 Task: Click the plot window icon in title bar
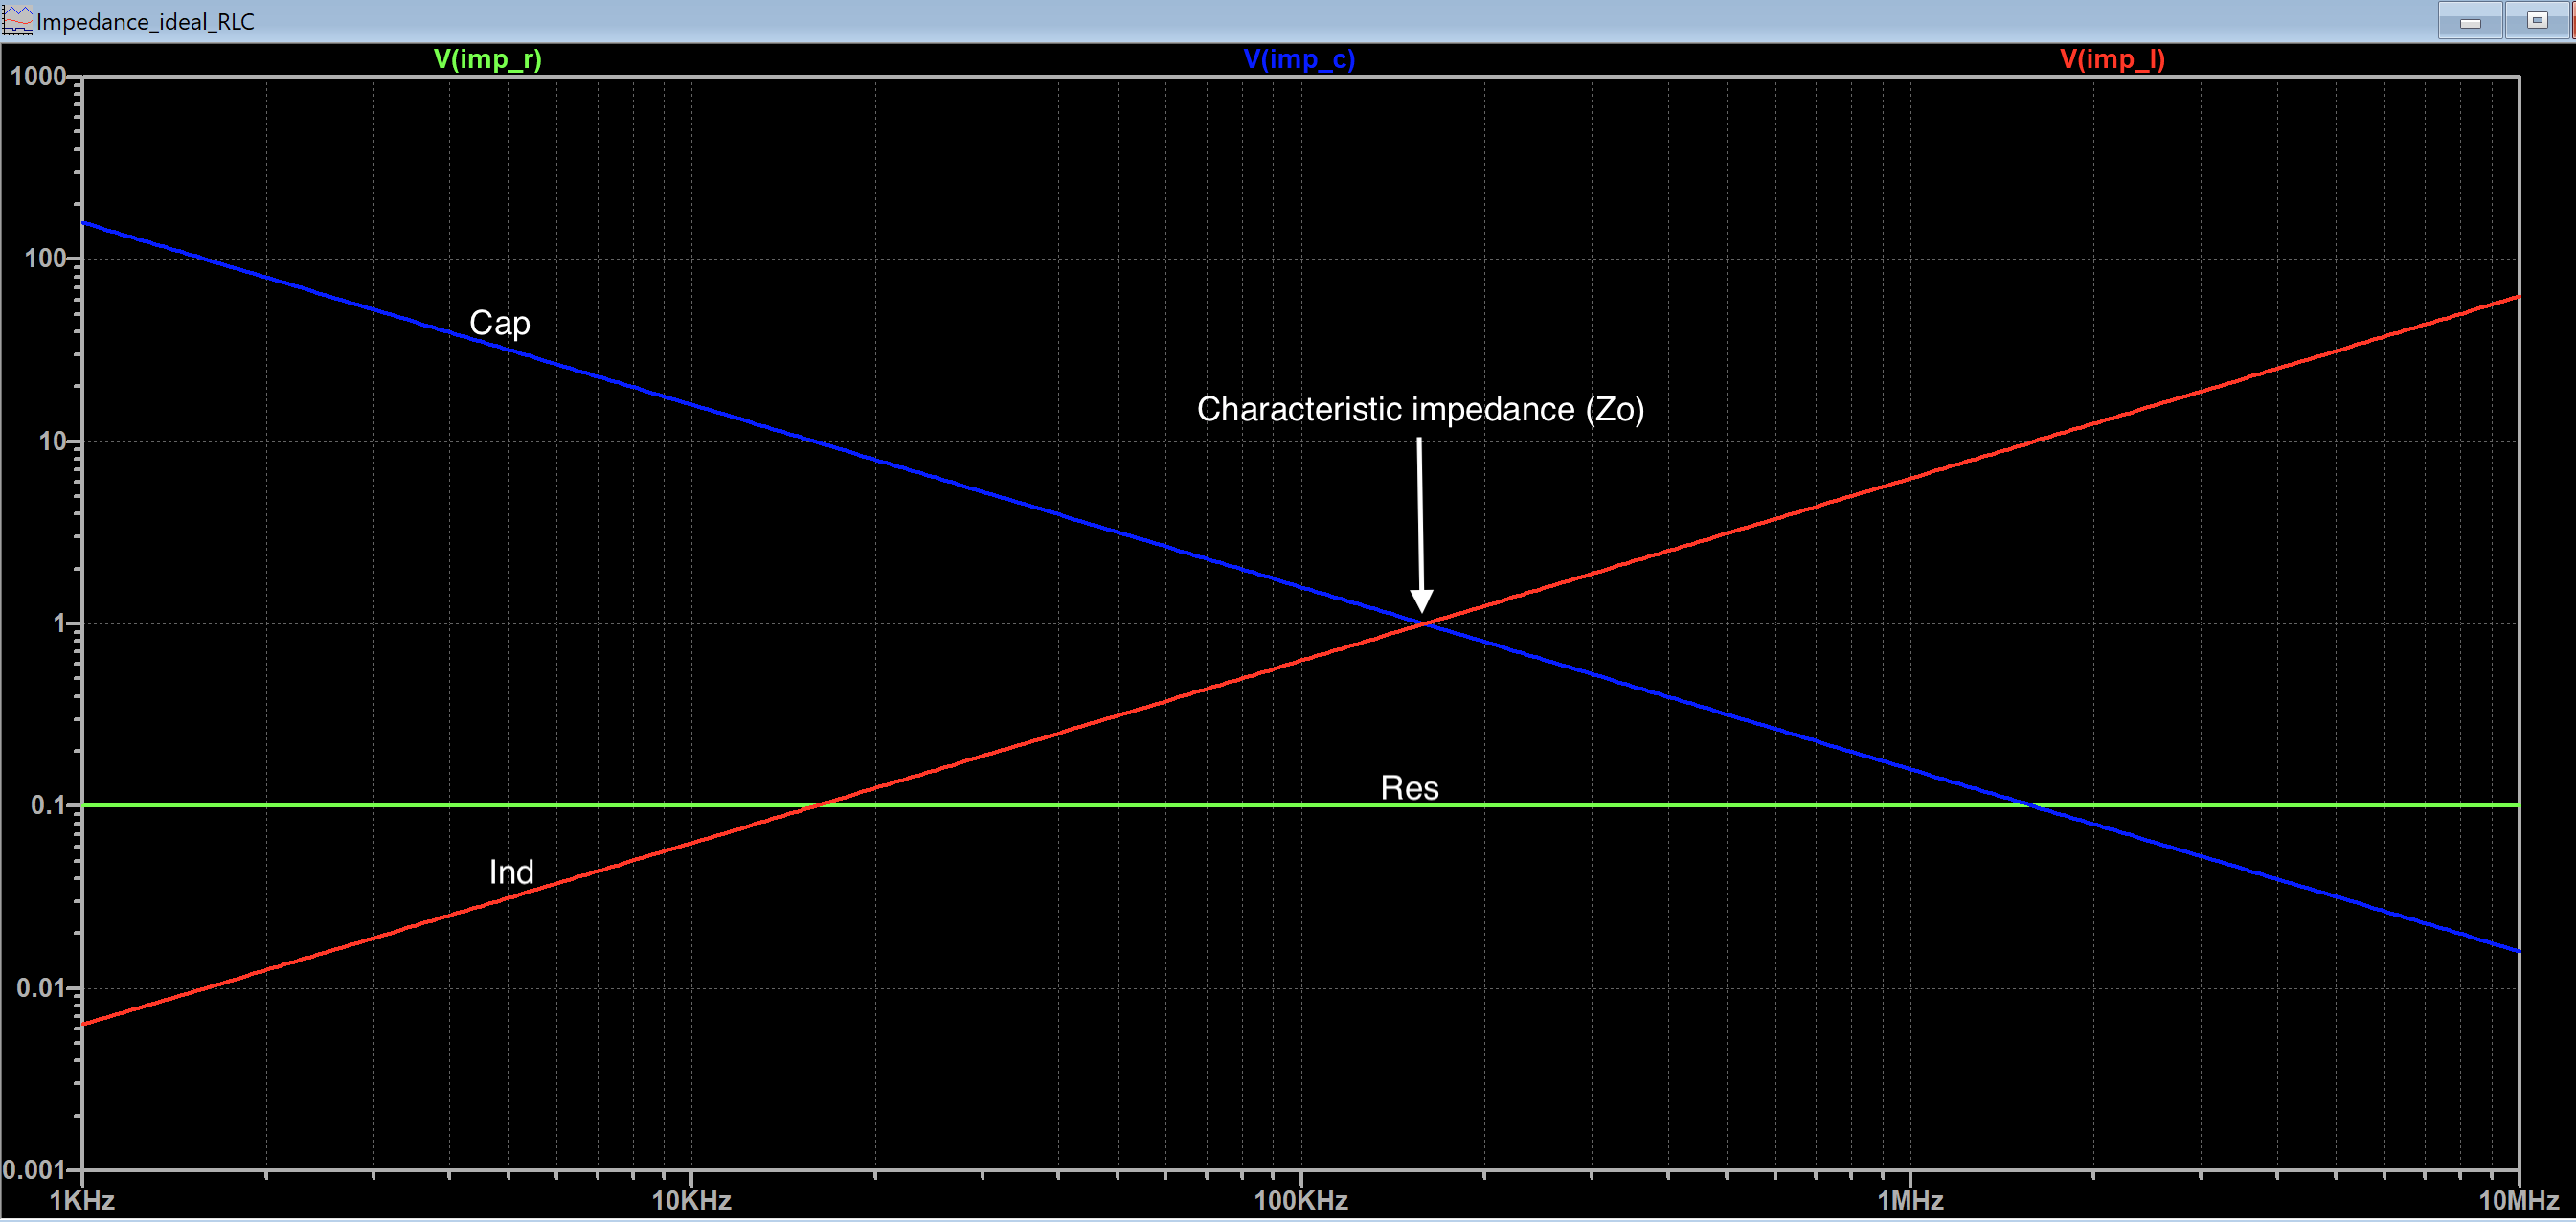tap(17, 20)
